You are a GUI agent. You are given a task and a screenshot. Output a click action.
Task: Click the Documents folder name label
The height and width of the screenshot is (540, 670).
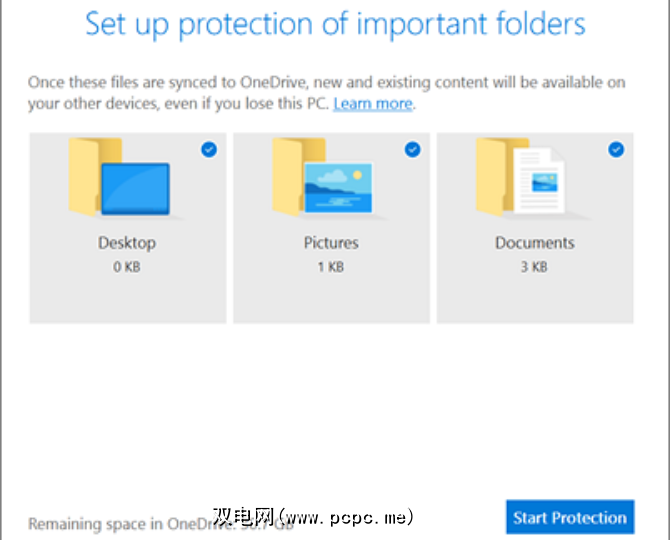coord(535,242)
